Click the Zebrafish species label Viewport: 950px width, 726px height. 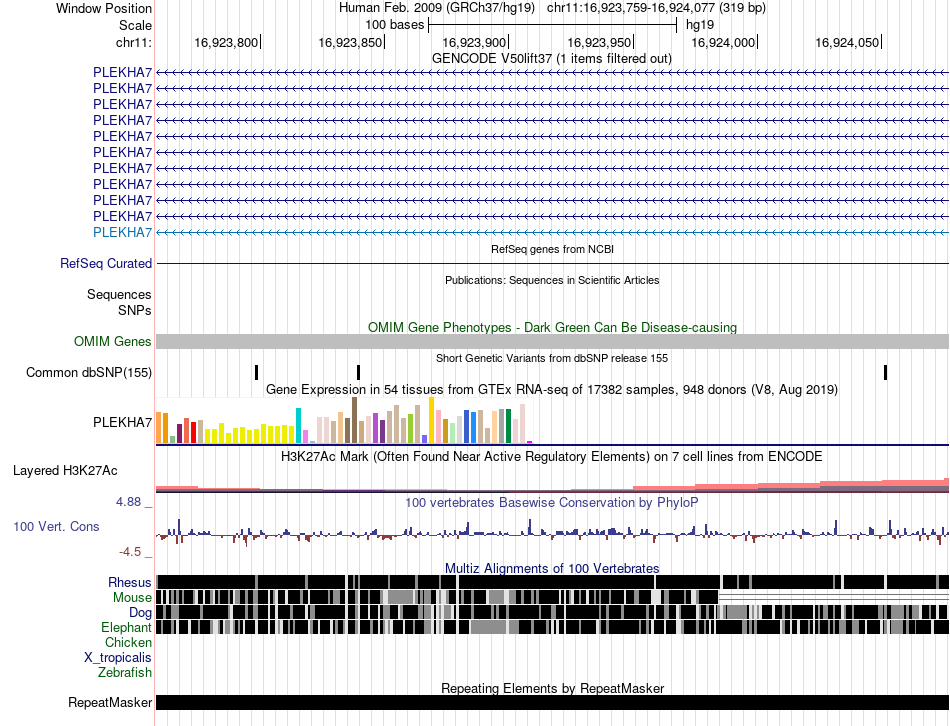(x=125, y=672)
